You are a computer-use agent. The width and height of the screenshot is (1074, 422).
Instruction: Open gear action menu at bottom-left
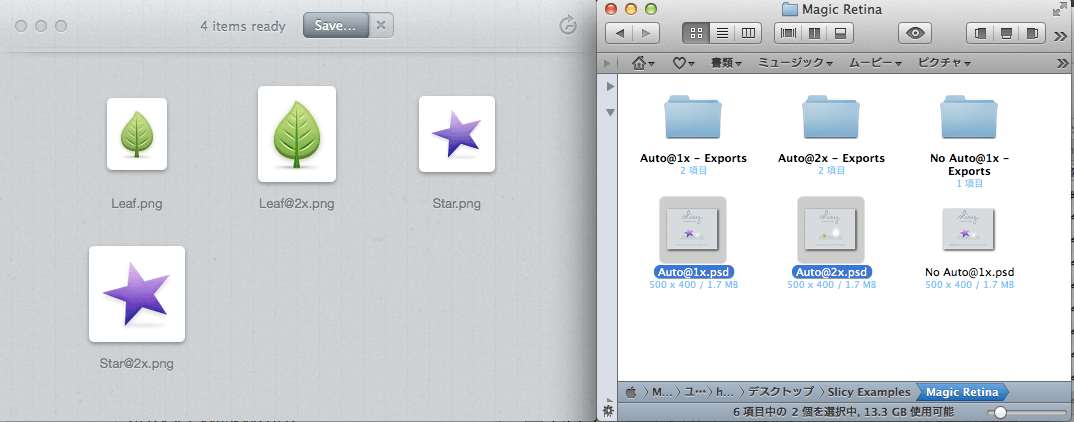coord(607,411)
